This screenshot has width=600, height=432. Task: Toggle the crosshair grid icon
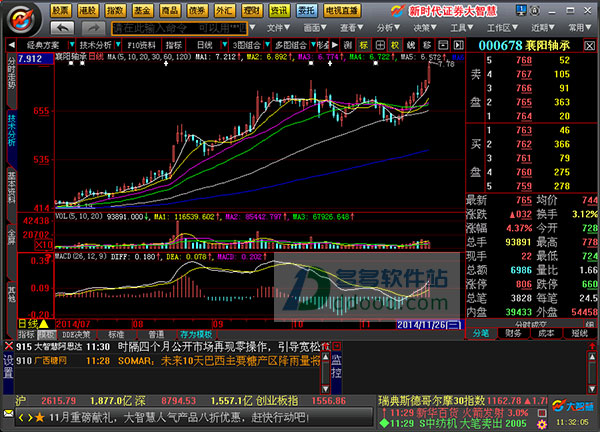[x=380, y=45]
